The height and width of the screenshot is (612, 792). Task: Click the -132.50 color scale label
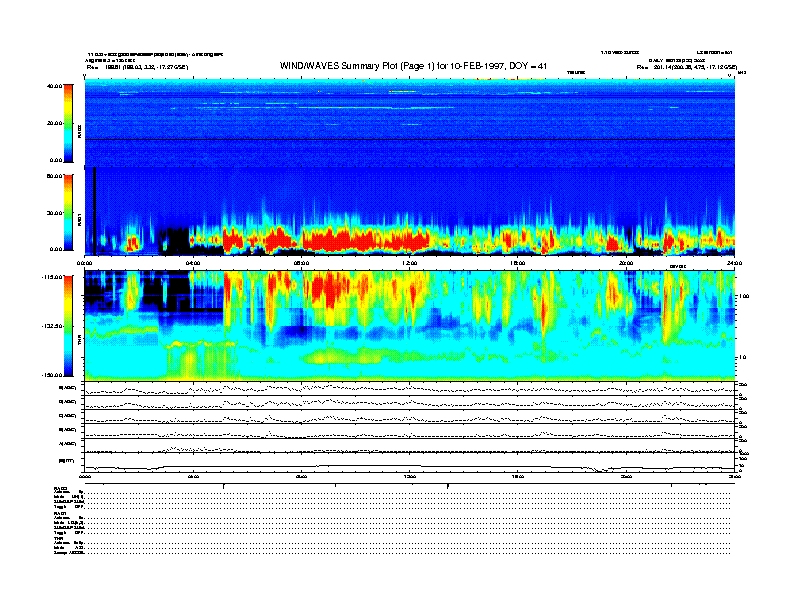click(52, 326)
